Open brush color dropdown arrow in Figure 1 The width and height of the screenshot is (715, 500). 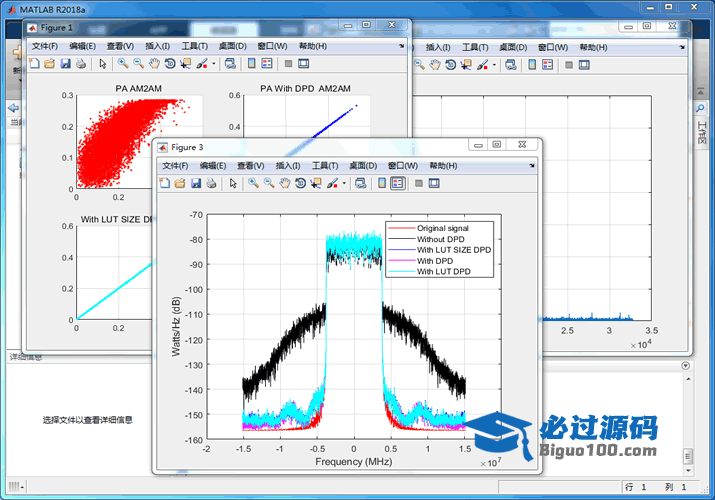pos(213,64)
